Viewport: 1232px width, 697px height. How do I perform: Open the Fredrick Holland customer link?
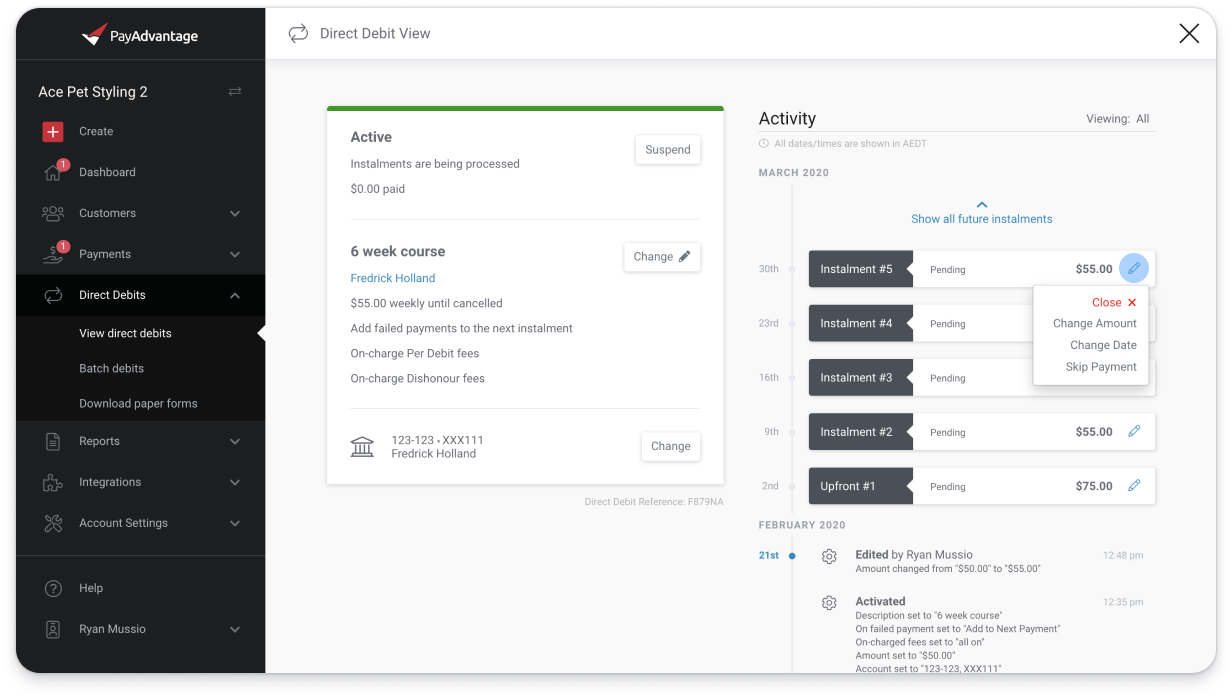coord(392,278)
